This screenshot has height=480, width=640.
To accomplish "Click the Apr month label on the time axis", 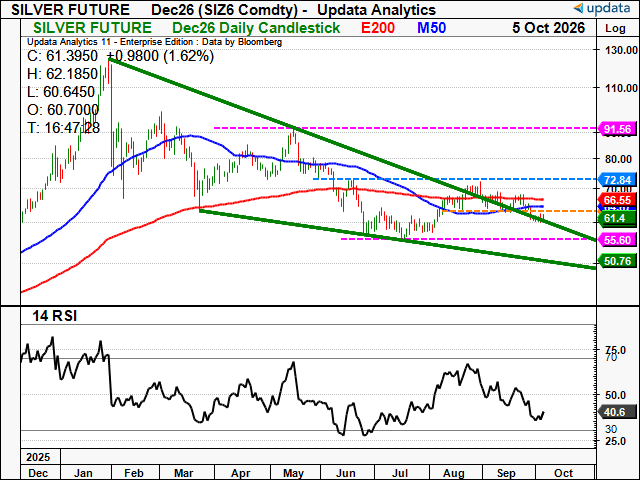I will [240, 473].
